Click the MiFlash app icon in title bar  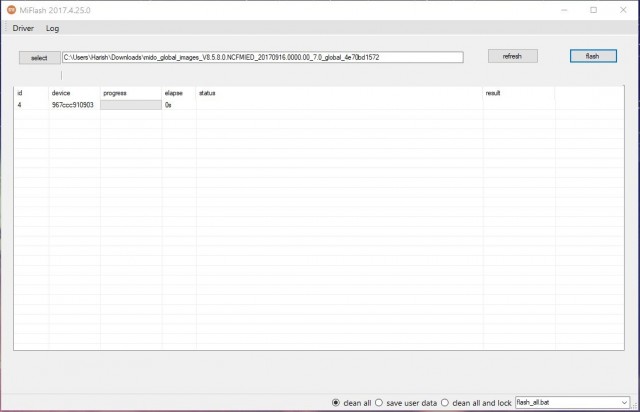pos(11,9)
